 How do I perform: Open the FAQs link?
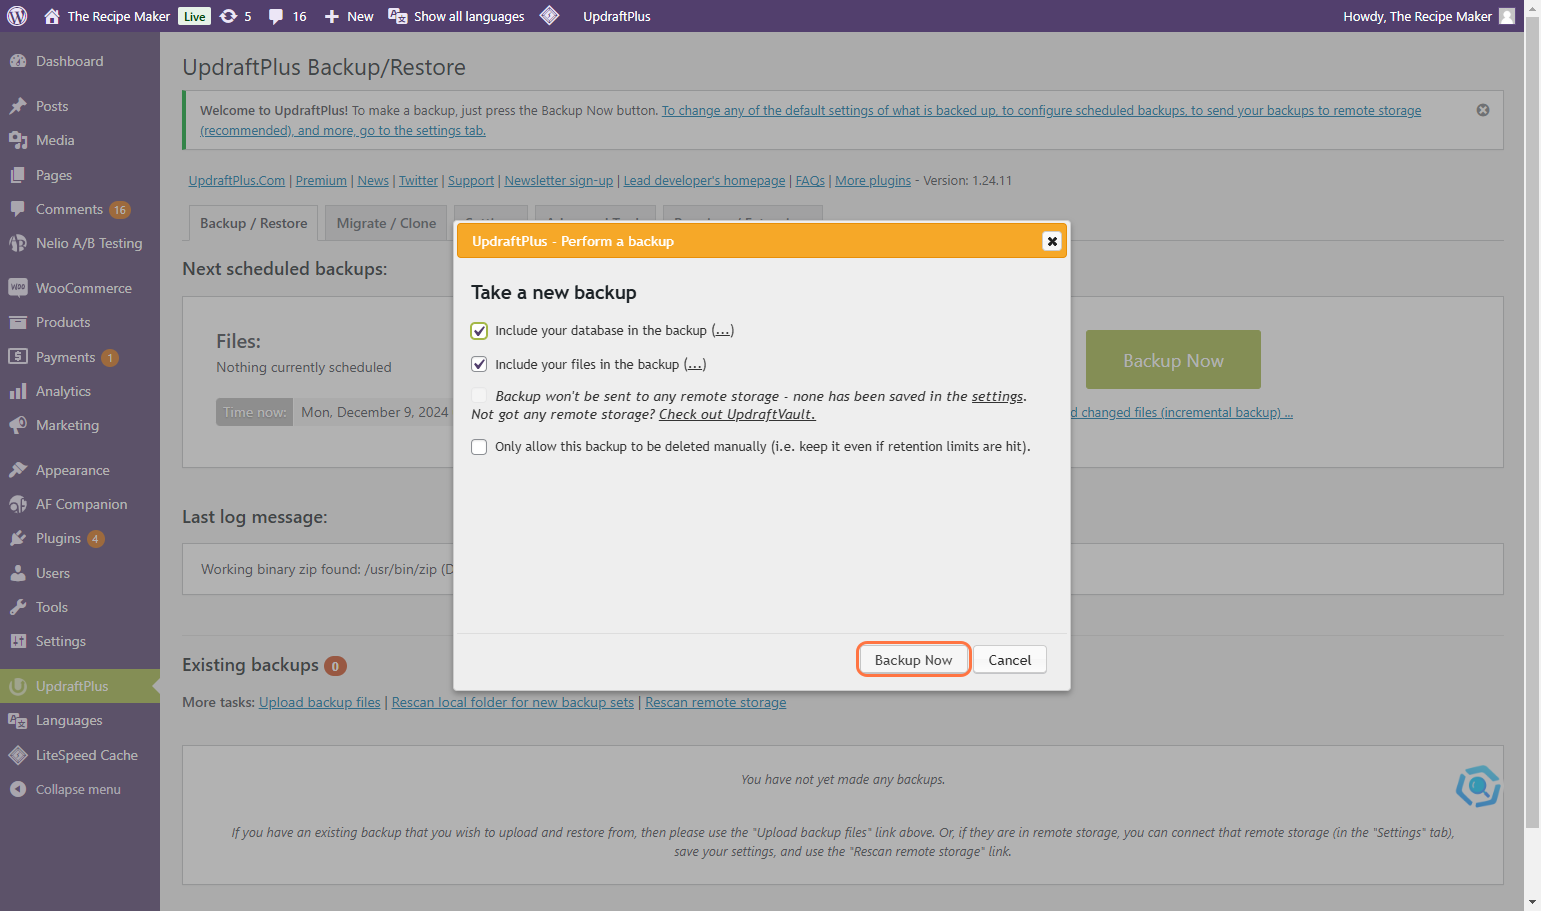[x=810, y=181]
